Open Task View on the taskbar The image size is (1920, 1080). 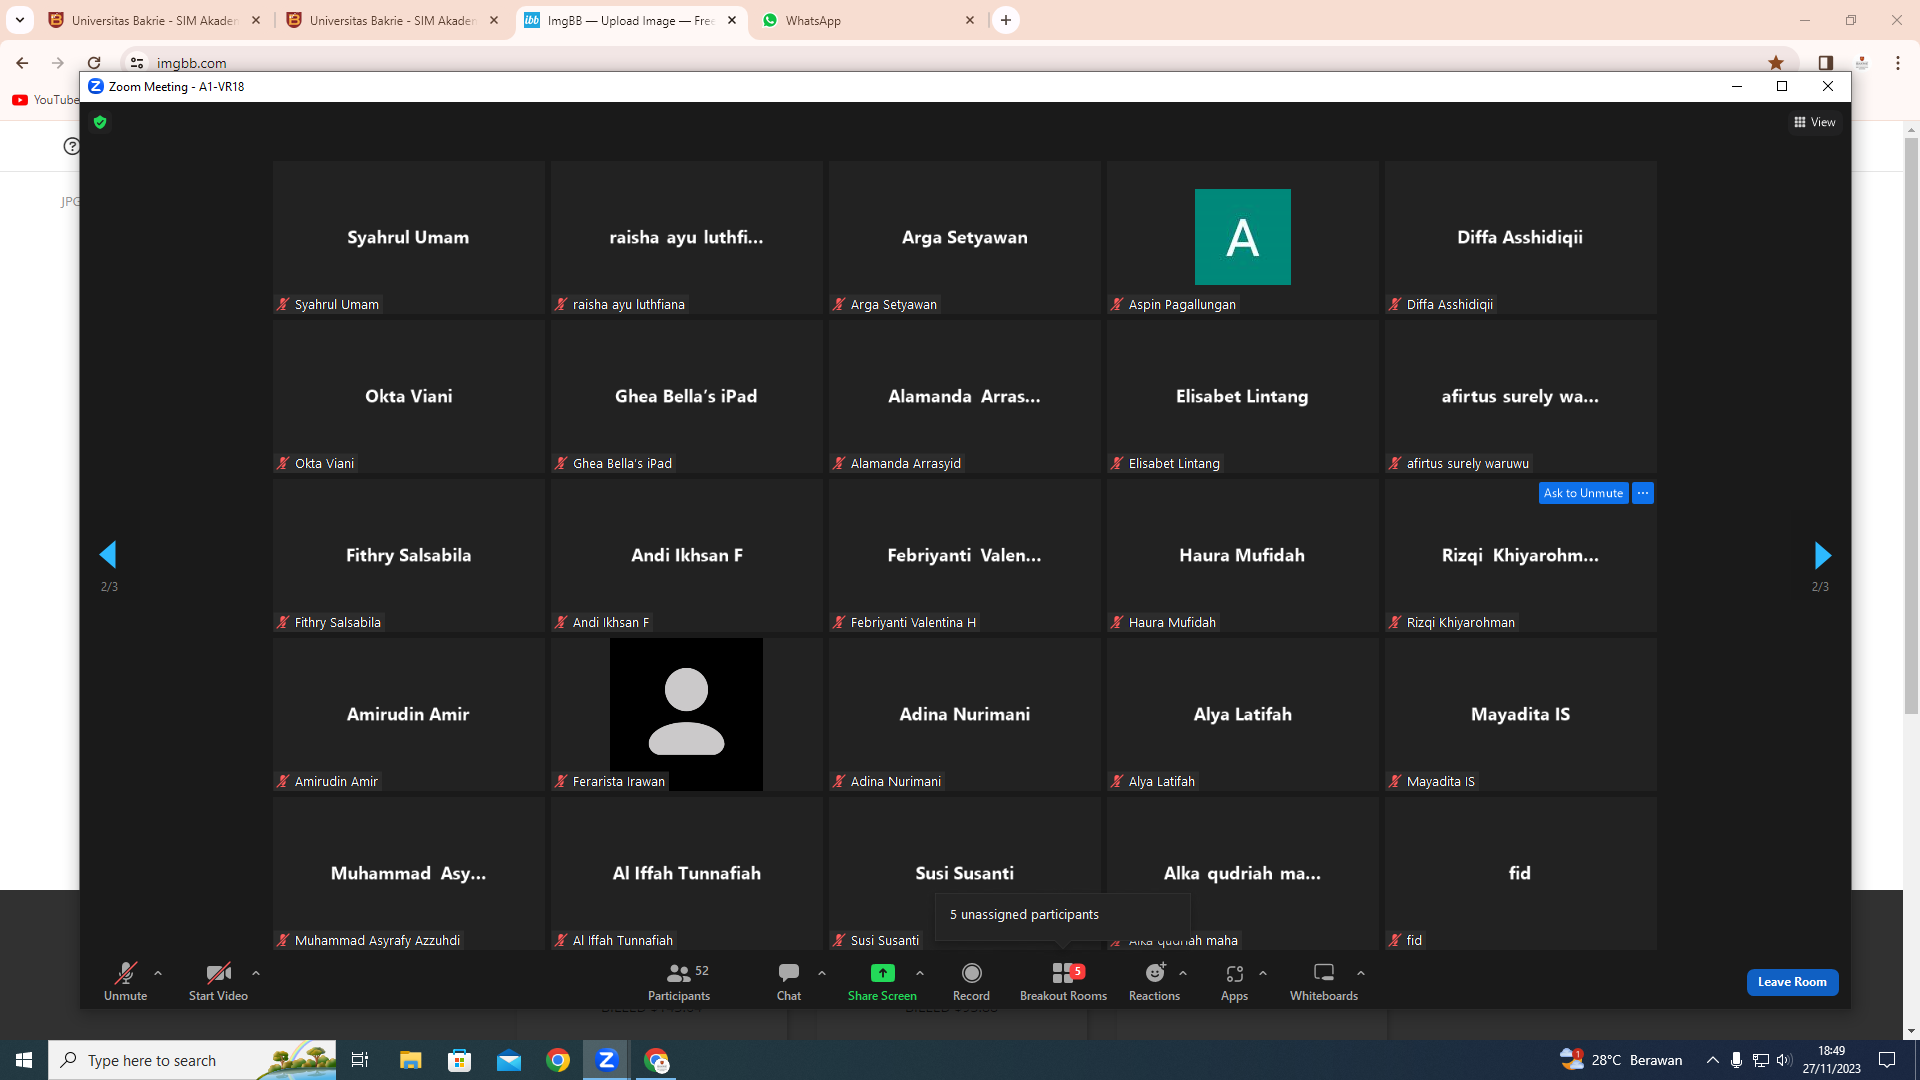coord(360,1060)
